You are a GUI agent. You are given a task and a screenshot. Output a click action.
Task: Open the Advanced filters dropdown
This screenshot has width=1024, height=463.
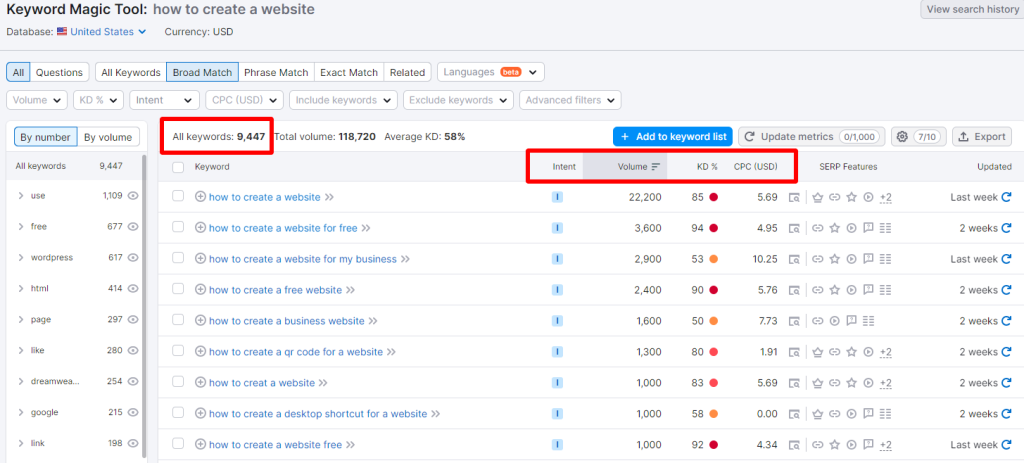click(x=570, y=100)
